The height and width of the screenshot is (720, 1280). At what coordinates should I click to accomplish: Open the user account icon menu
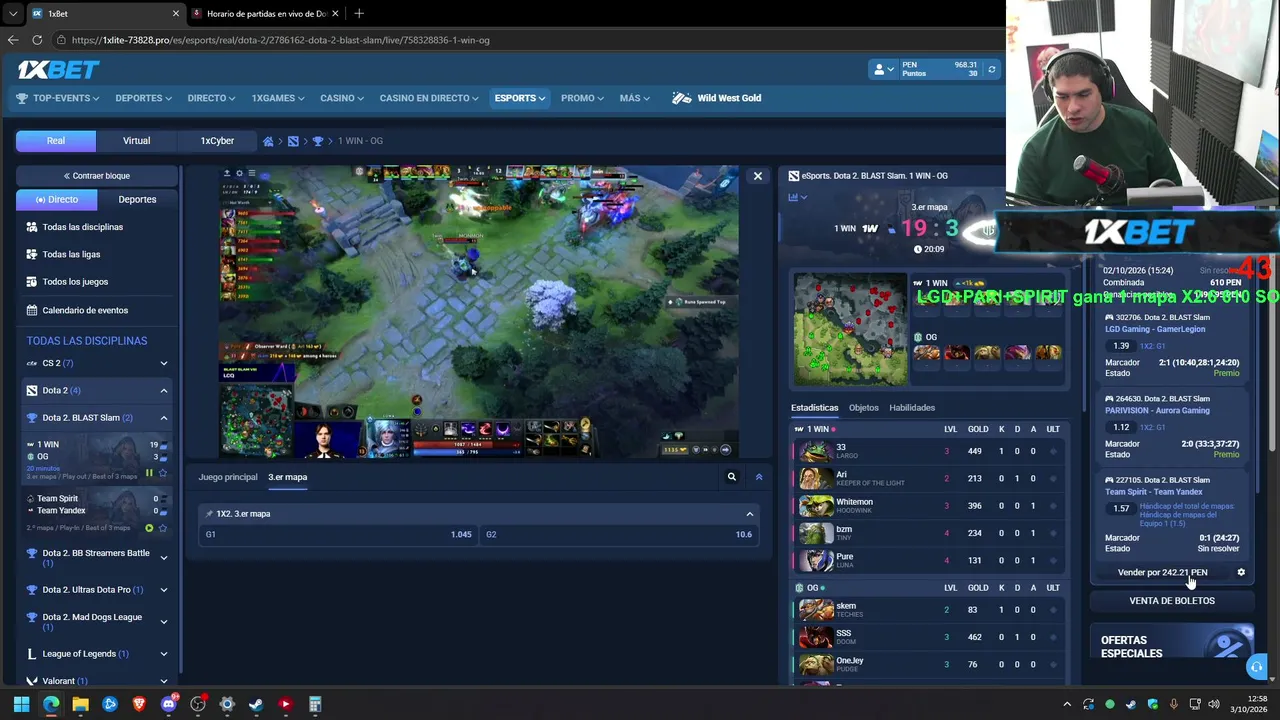(x=883, y=69)
